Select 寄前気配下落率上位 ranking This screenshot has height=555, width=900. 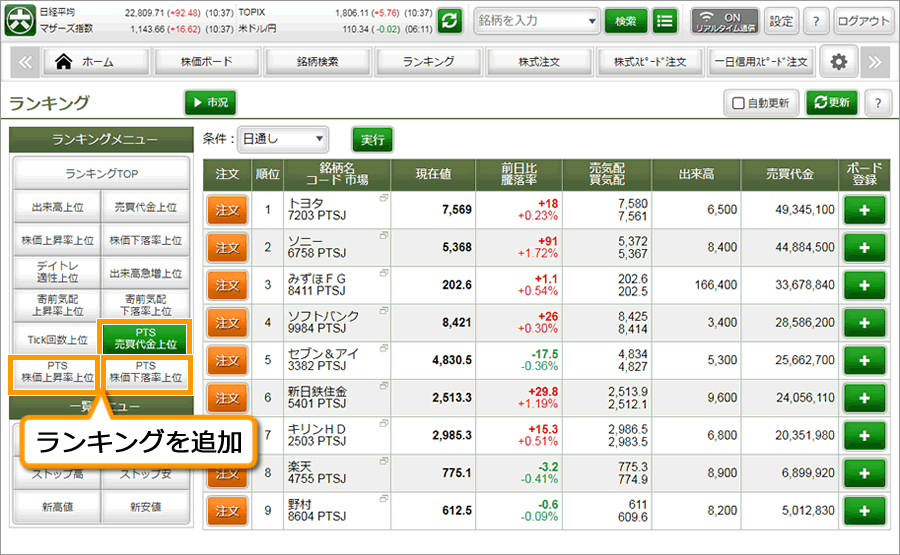pos(146,305)
